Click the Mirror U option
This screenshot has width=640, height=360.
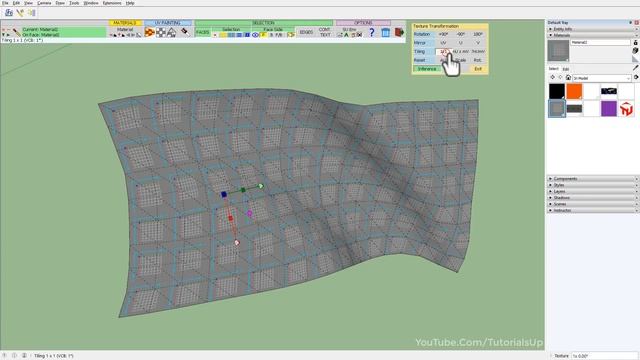(x=461, y=43)
